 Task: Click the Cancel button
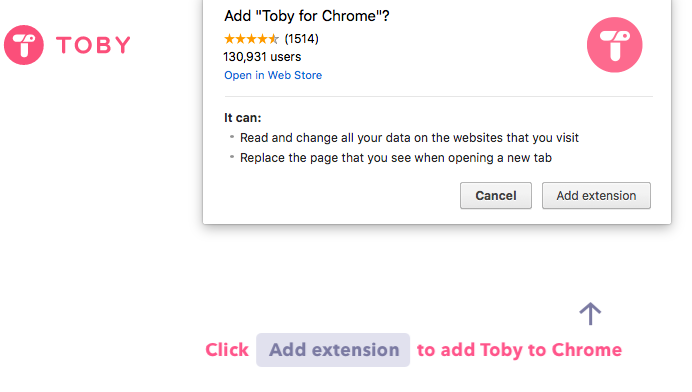pos(496,196)
